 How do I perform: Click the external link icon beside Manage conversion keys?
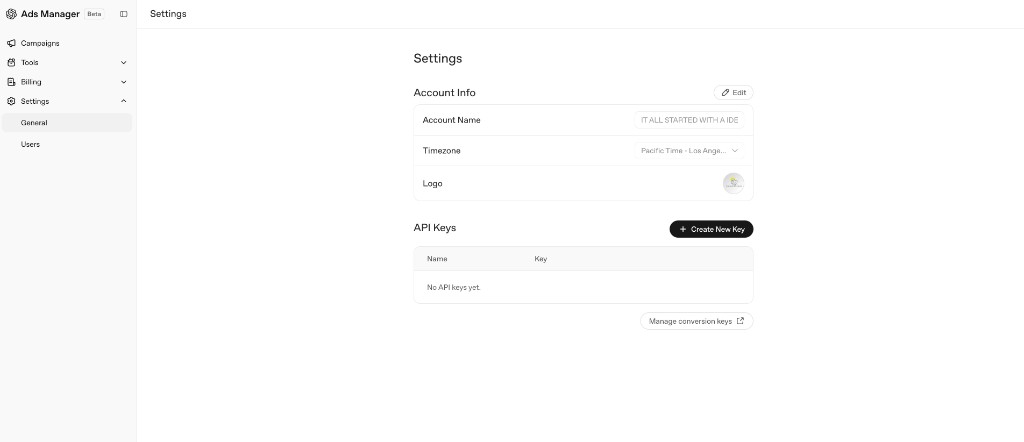pos(740,321)
